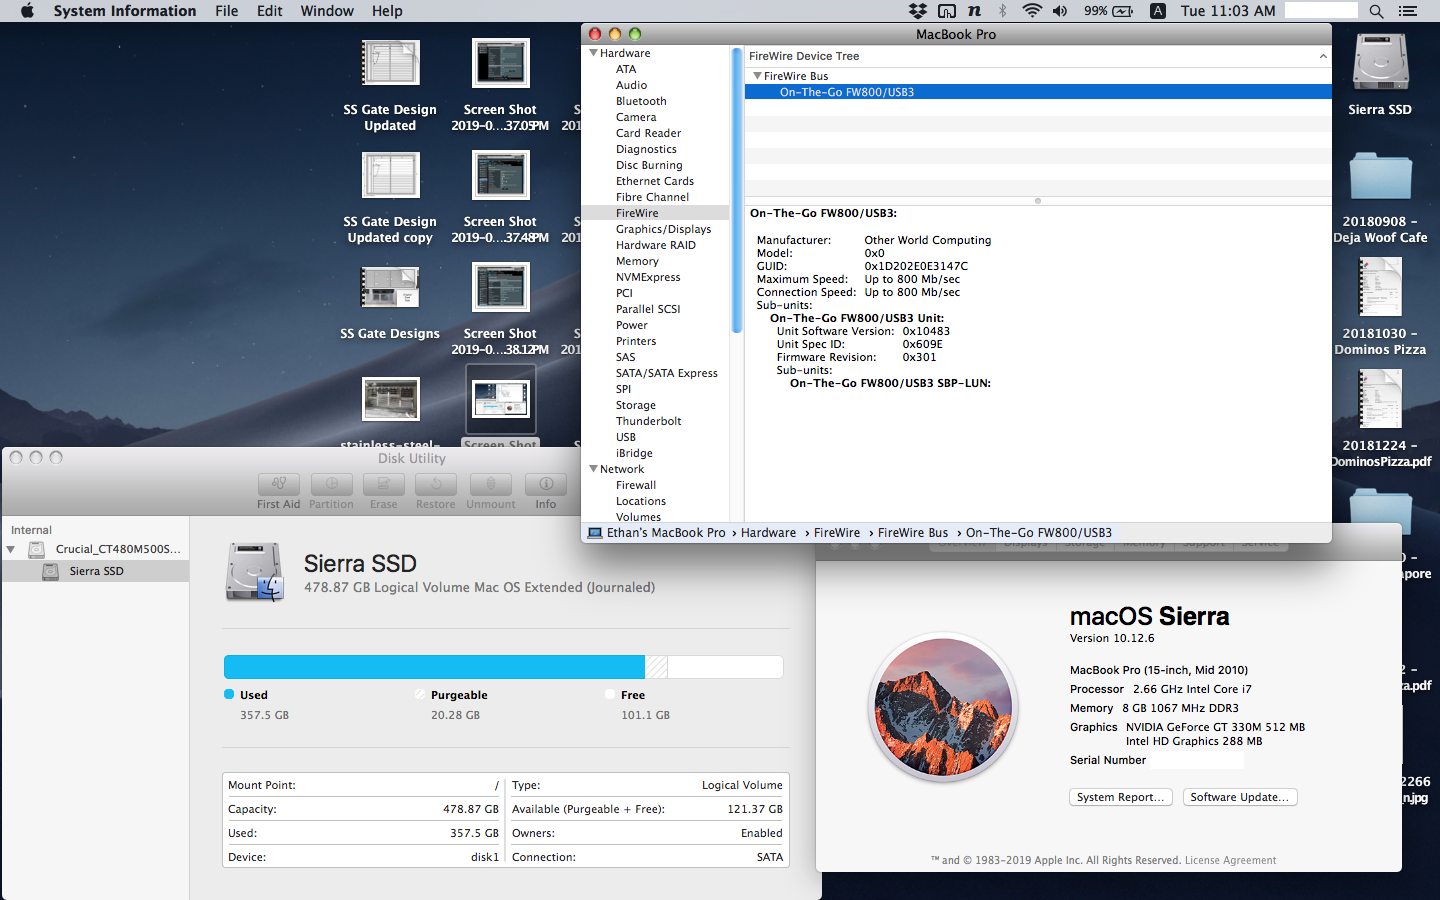The height and width of the screenshot is (900, 1440).
Task: Click the battery status indicator
Action: (1109, 11)
